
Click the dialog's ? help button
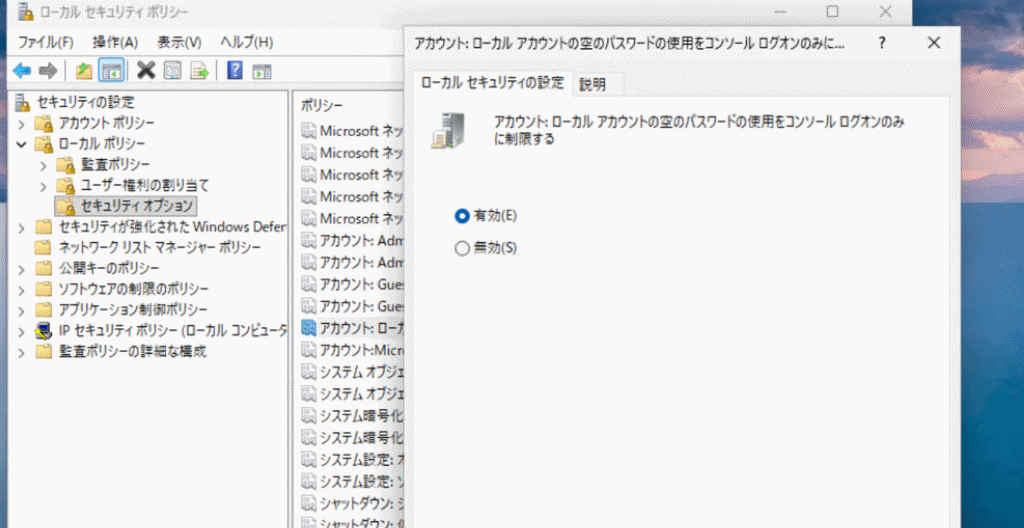point(881,43)
